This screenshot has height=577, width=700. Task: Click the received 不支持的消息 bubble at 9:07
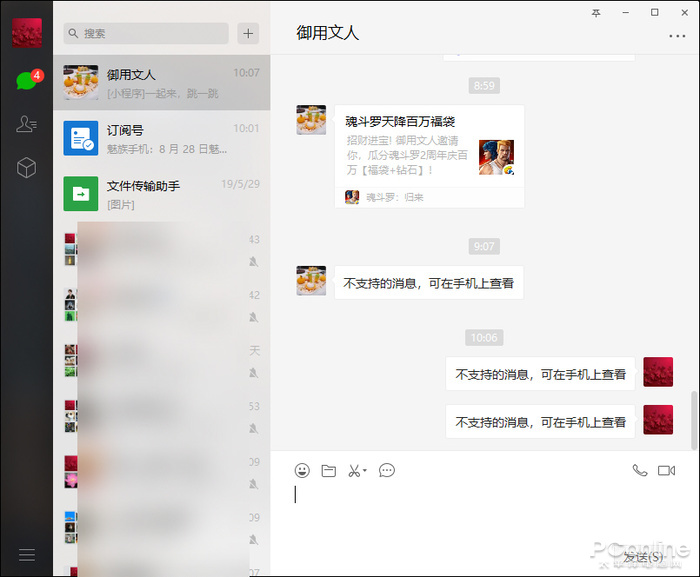click(429, 283)
